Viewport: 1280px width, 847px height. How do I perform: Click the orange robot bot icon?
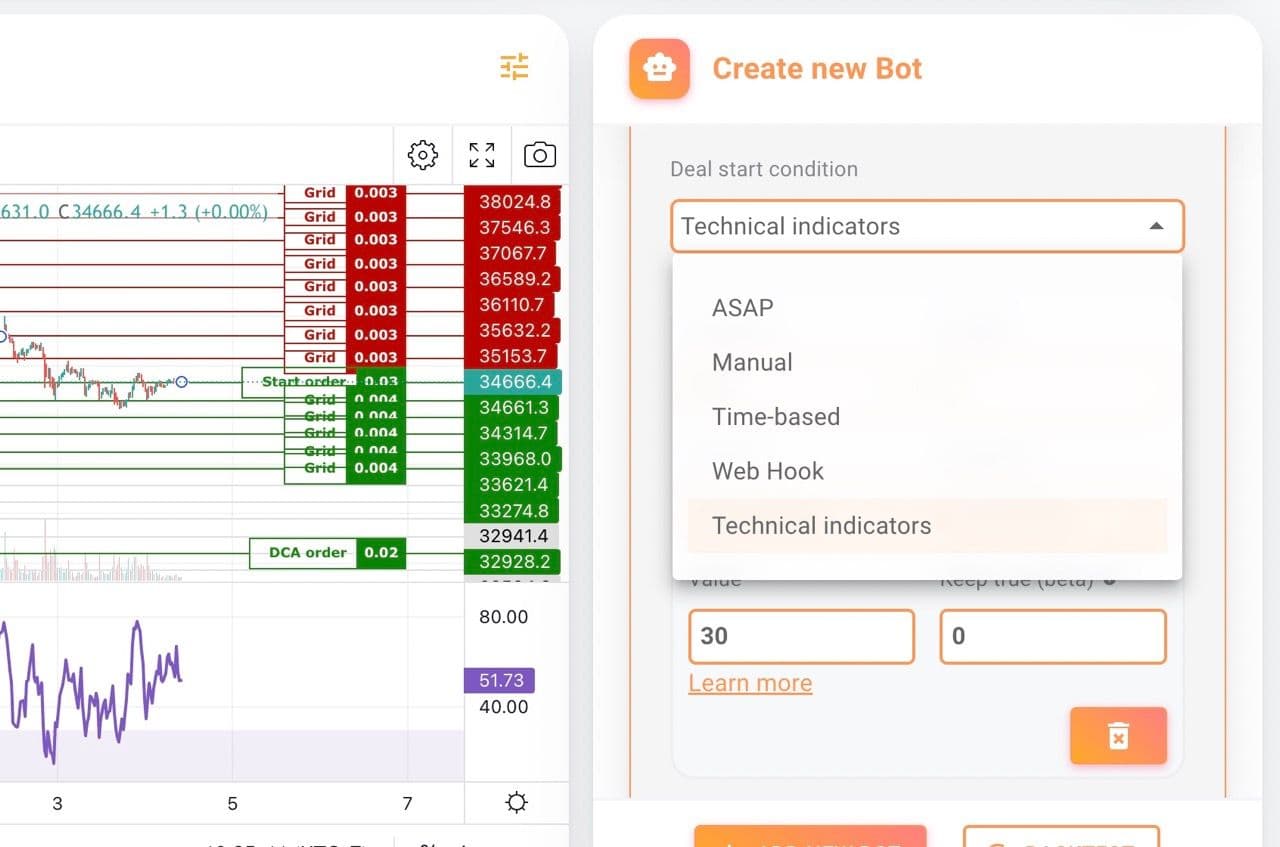pyautogui.click(x=659, y=69)
